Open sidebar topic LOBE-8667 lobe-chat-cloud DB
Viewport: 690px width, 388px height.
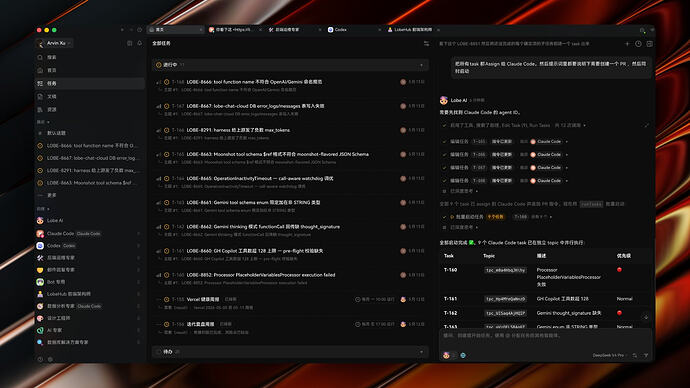click(90, 158)
